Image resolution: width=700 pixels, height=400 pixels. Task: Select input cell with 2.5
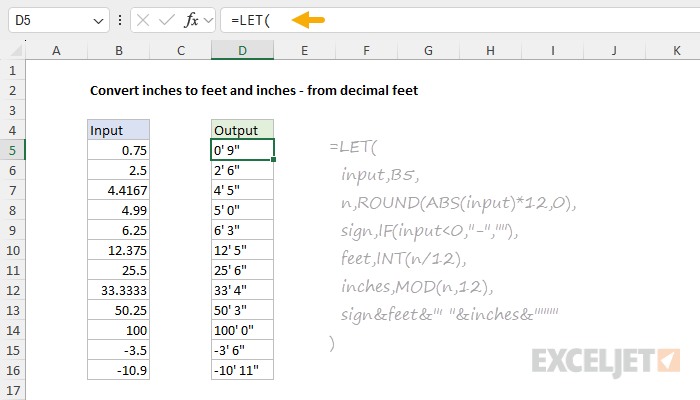click(119, 171)
